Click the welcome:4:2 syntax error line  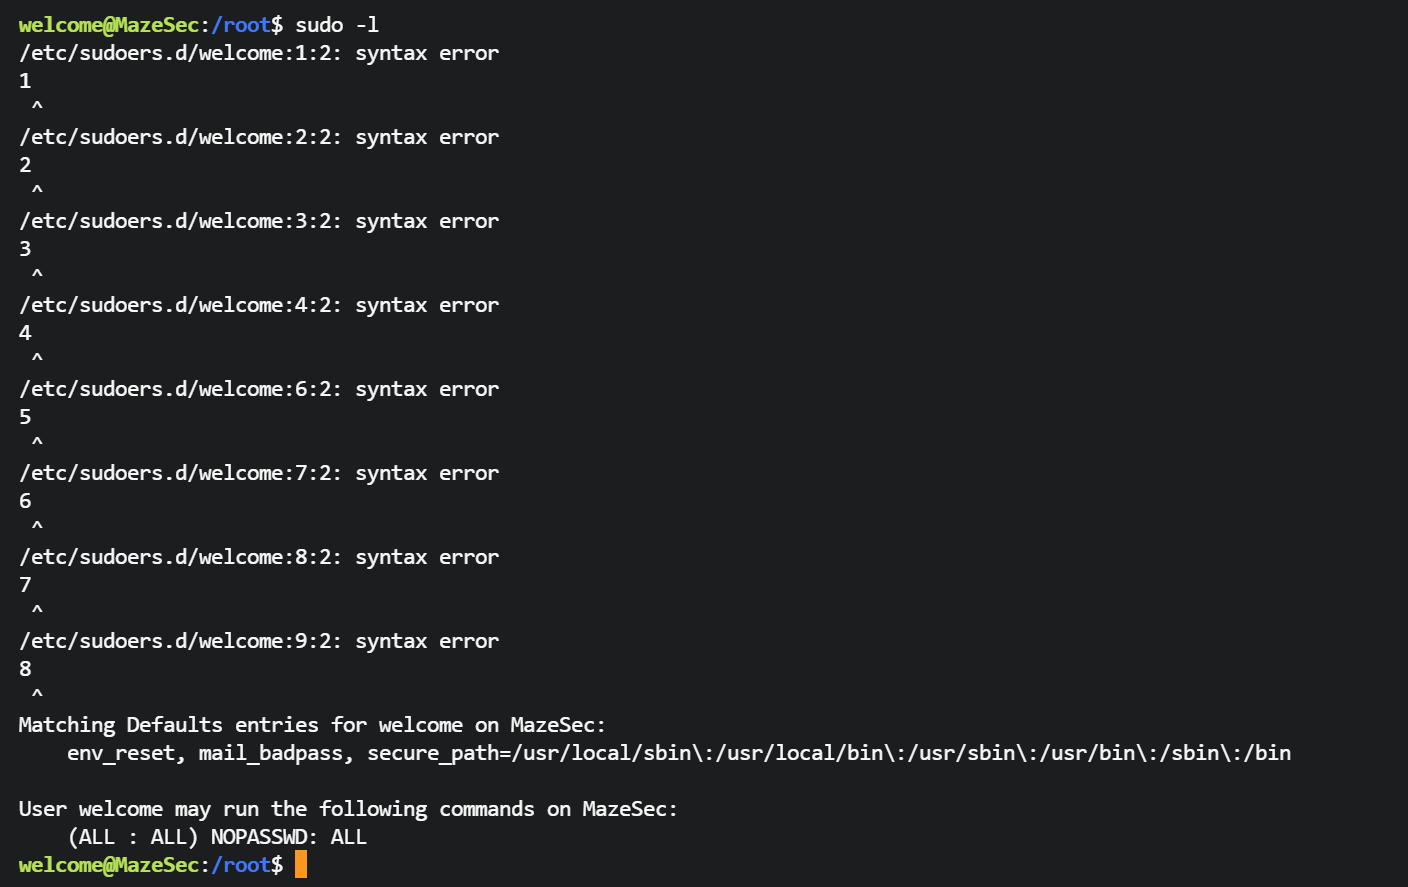[x=259, y=305]
